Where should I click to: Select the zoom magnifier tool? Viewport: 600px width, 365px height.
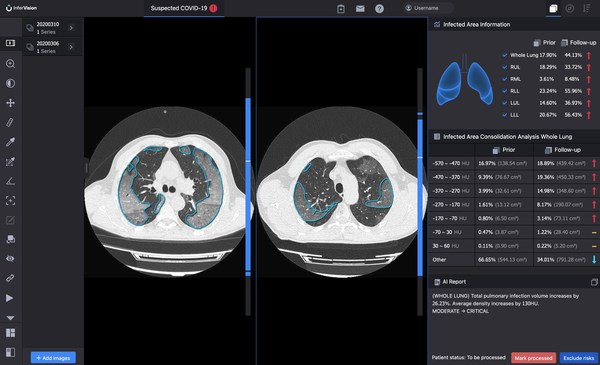(10, 64)
